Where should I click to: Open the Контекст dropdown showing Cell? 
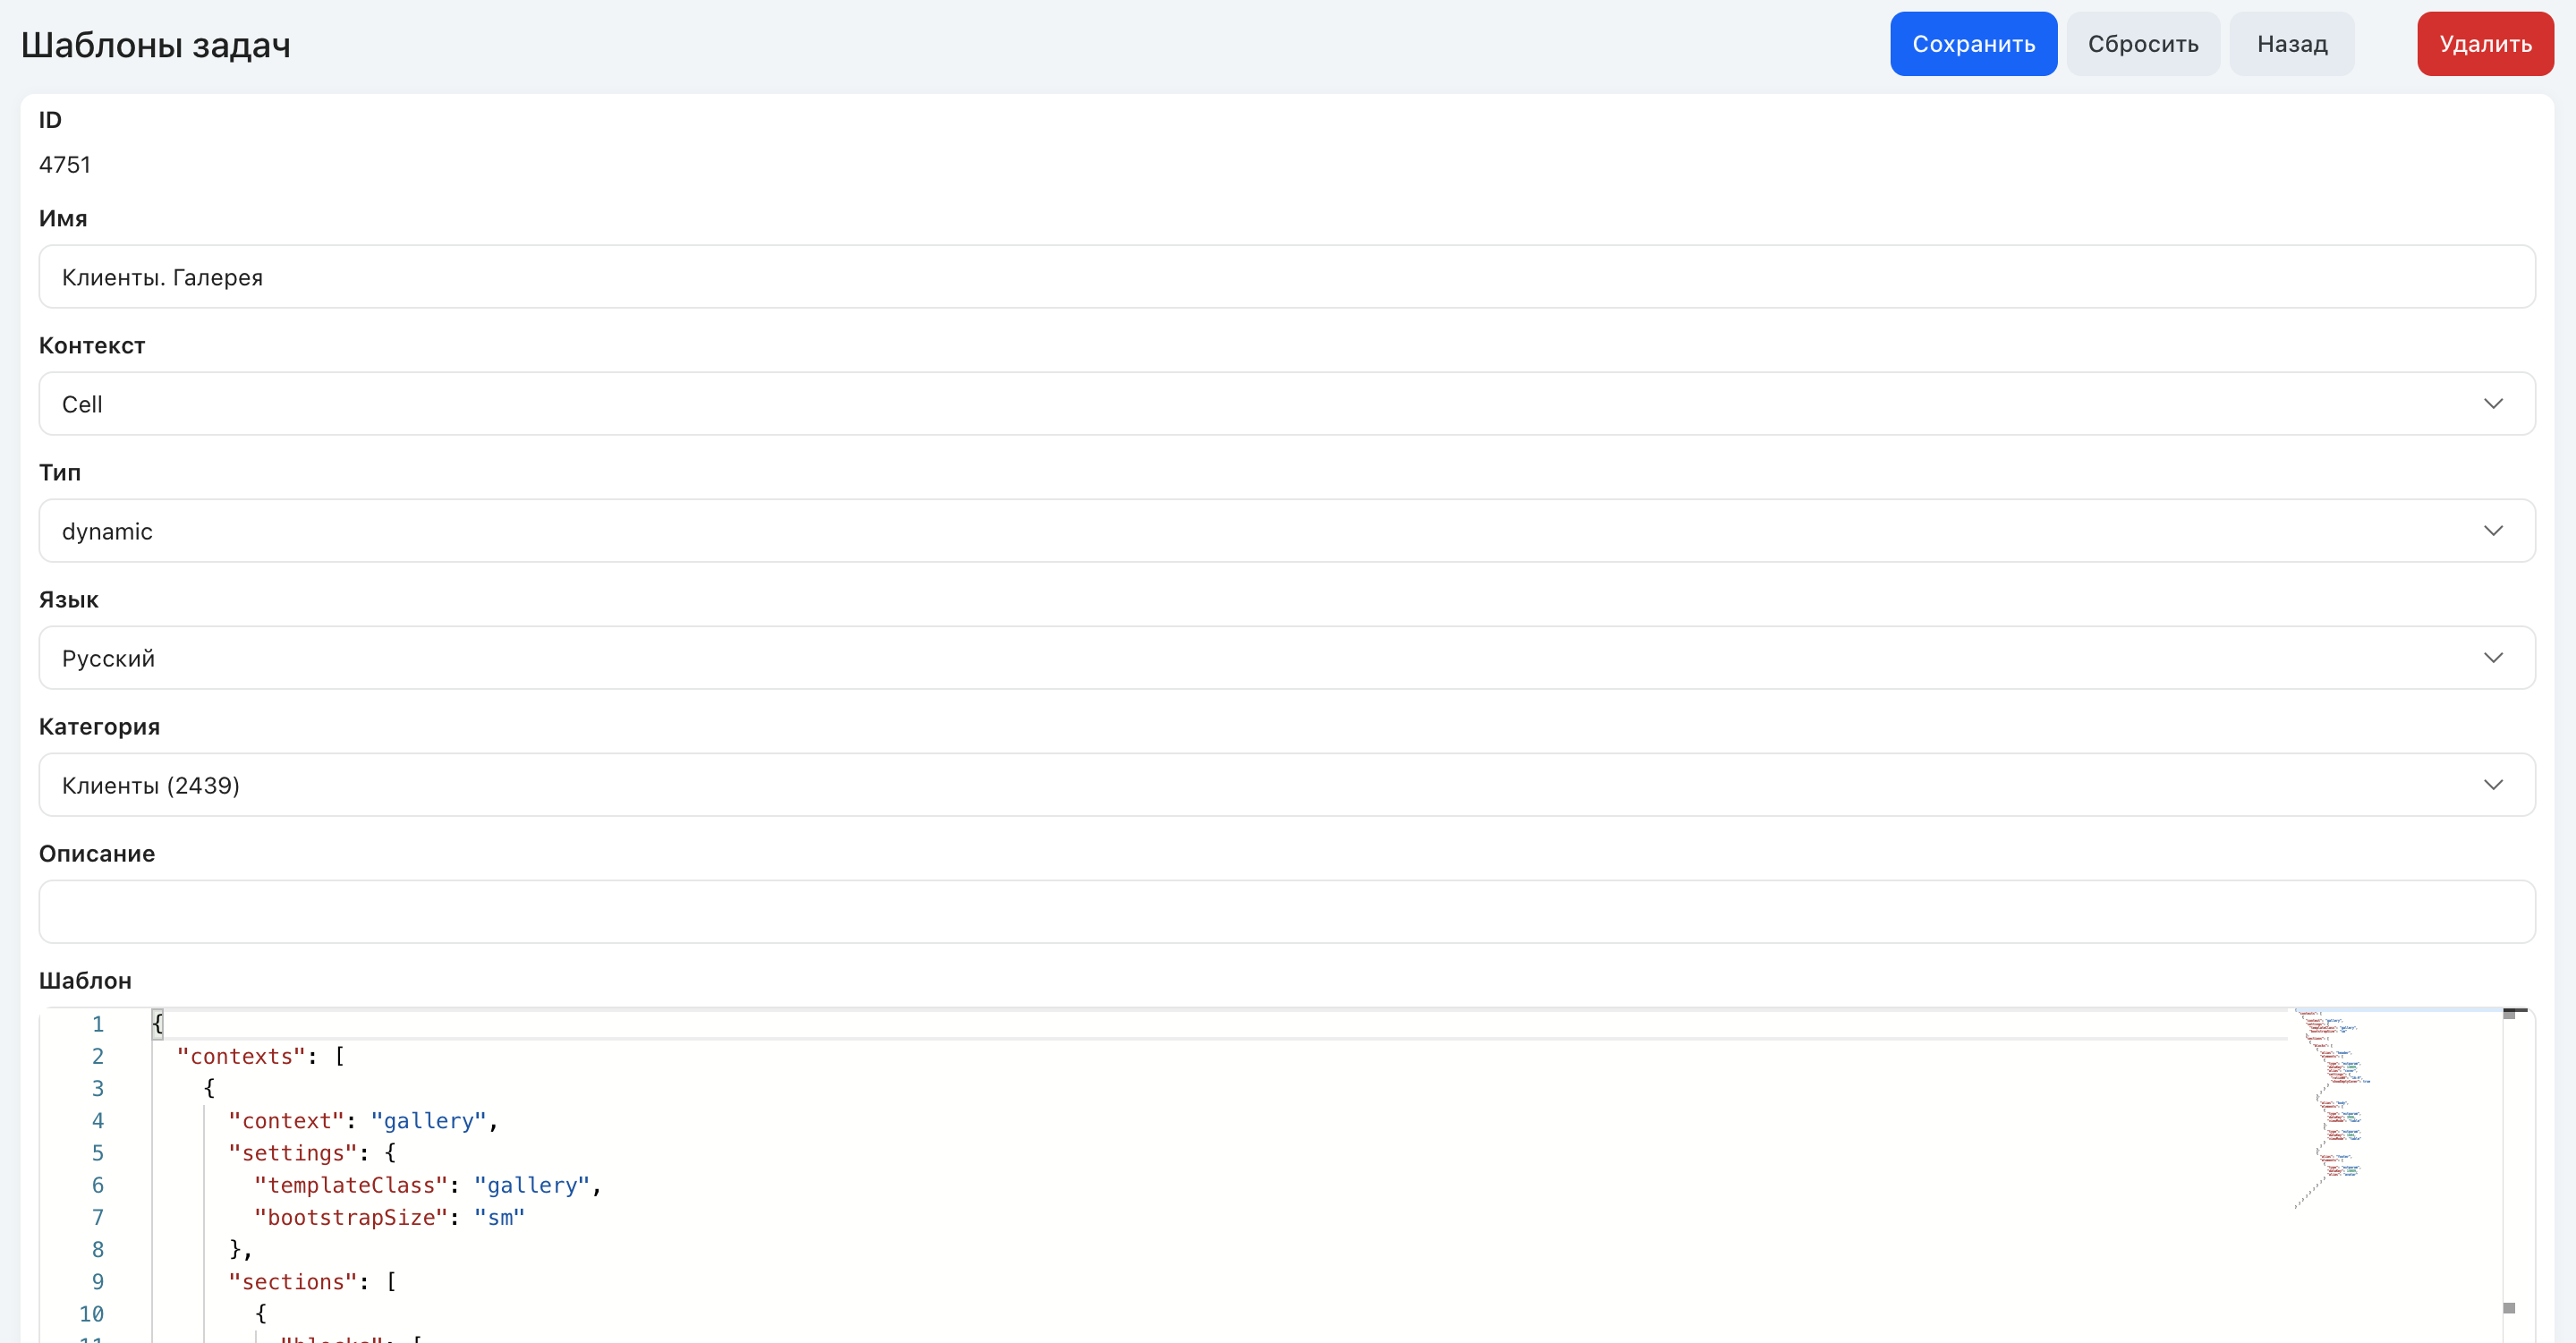(1287, 404)
